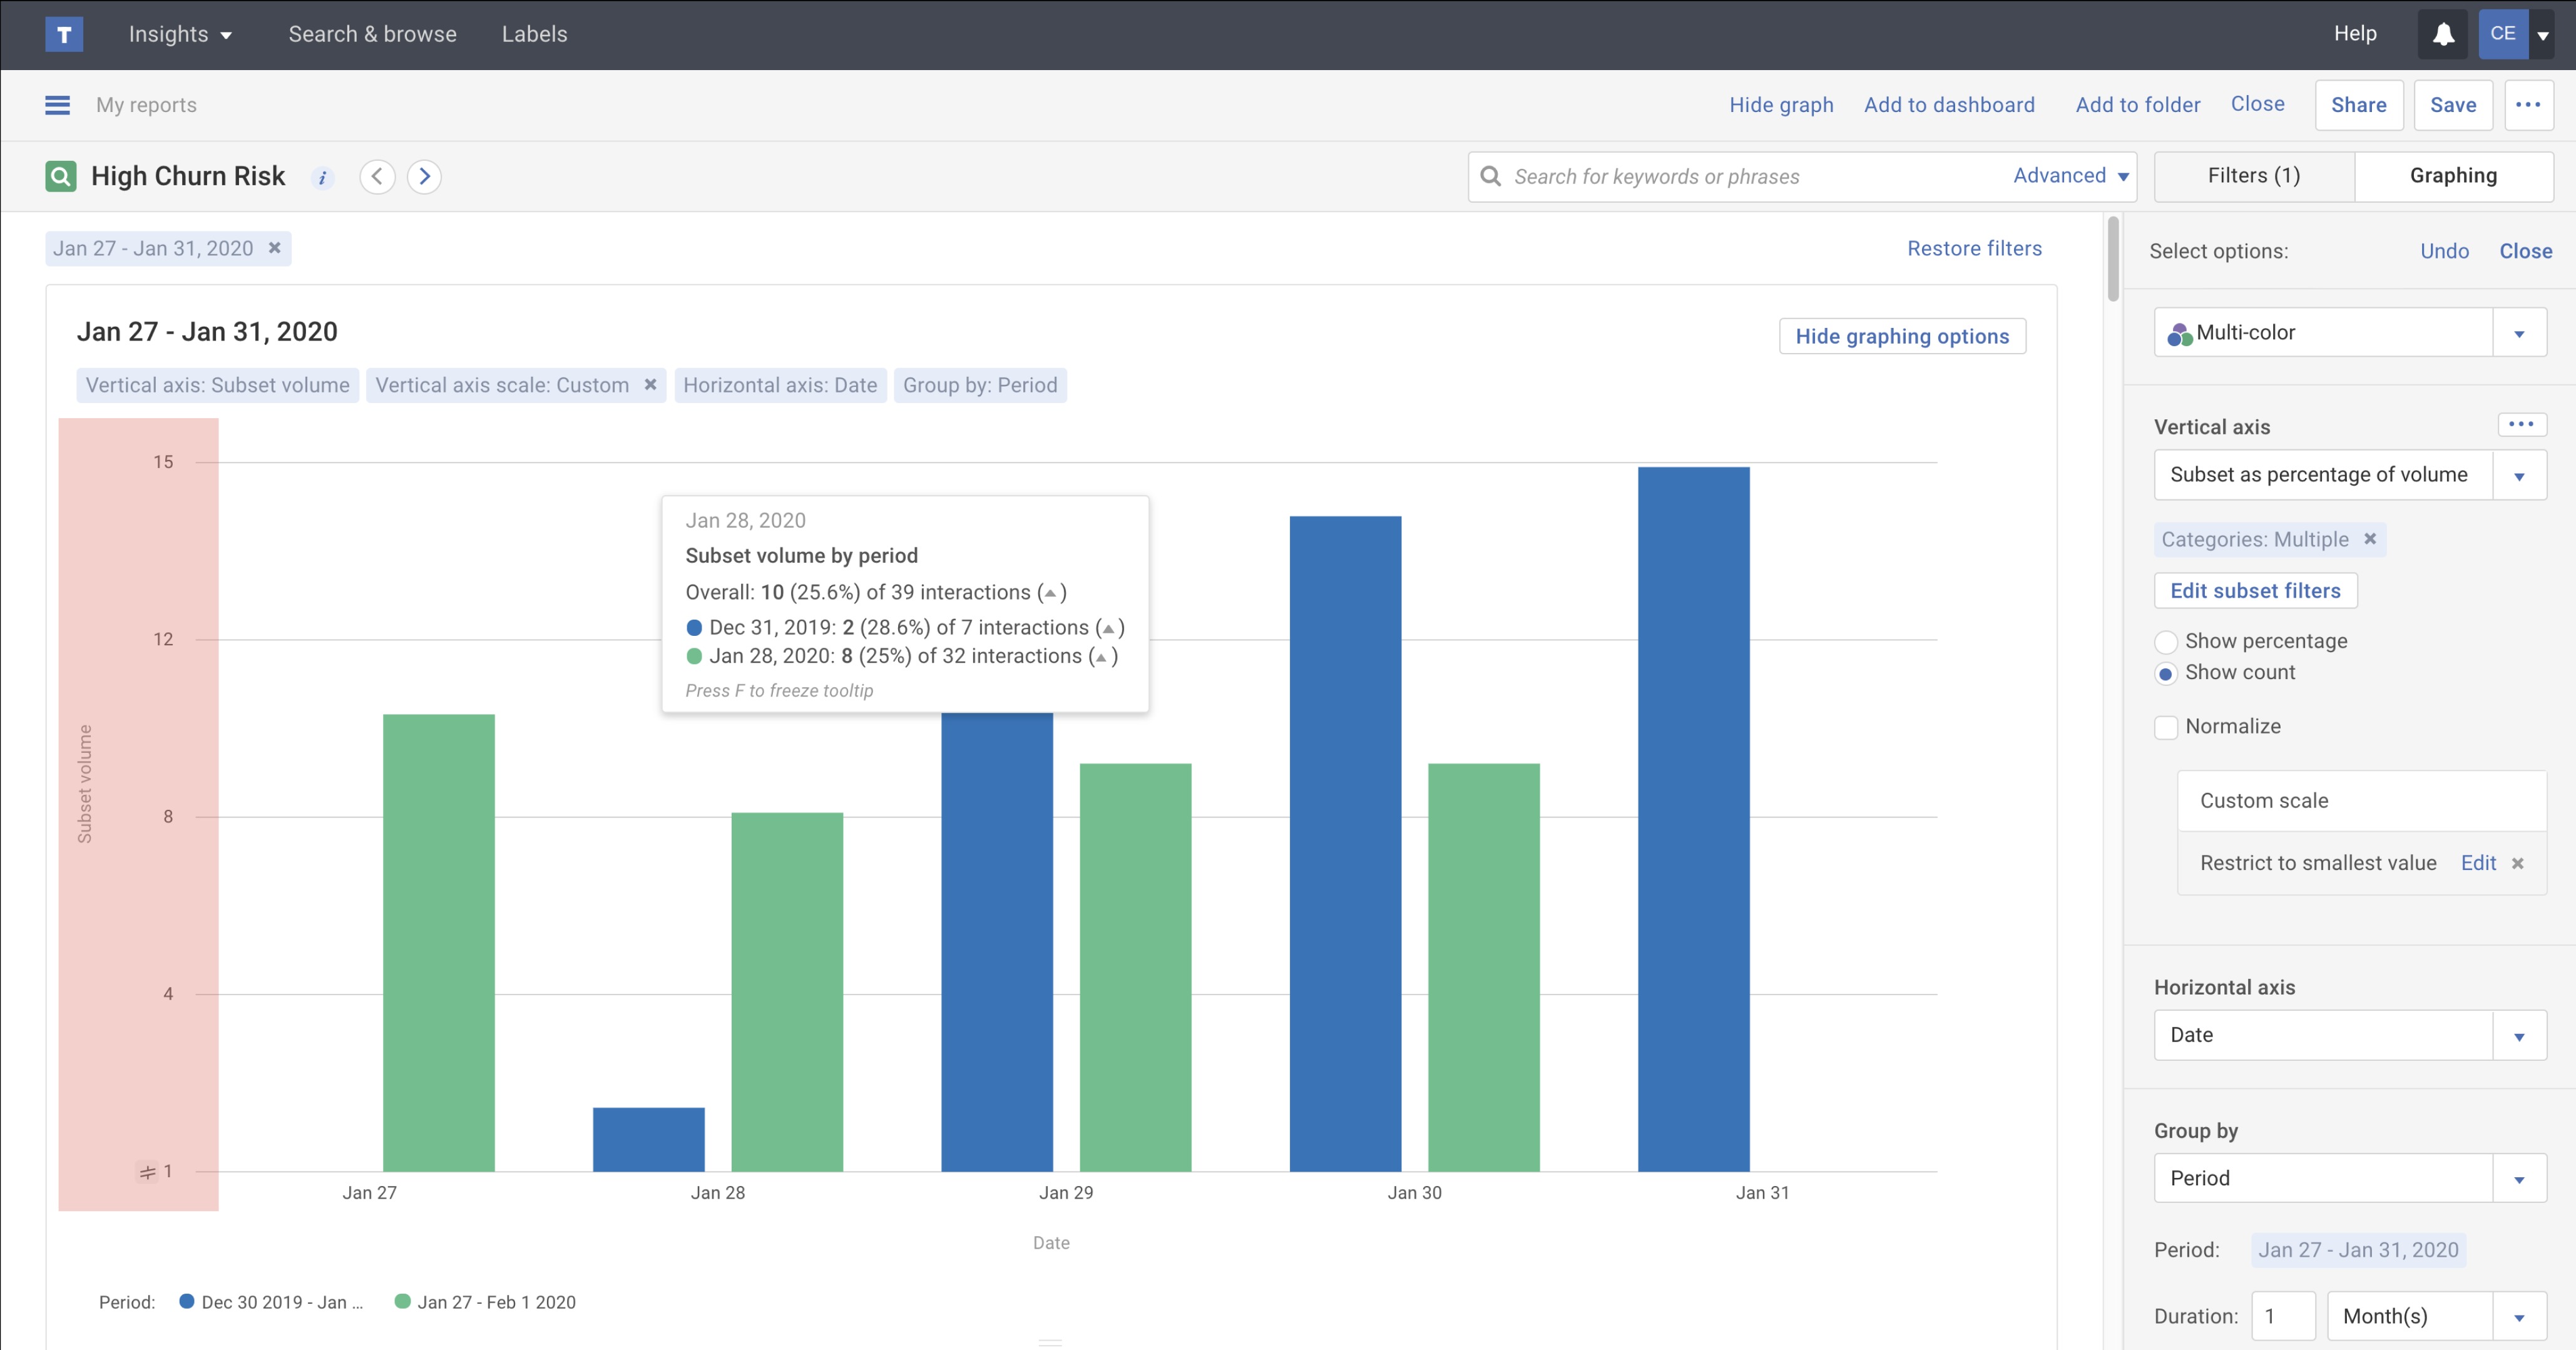The image size is (2576, 1350).
Task: Open the Insights menu
Action: point(180,34)
